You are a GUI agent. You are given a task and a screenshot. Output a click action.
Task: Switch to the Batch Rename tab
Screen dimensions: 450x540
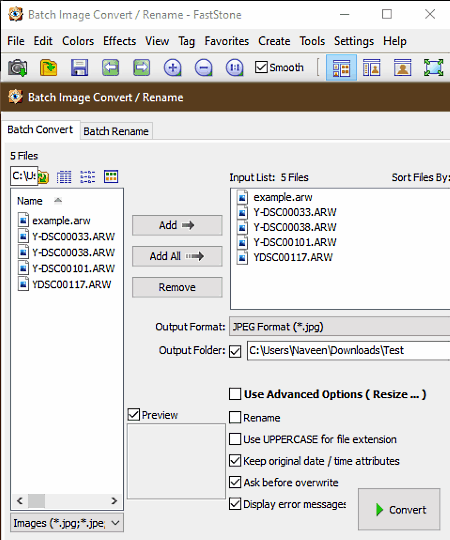116,131
